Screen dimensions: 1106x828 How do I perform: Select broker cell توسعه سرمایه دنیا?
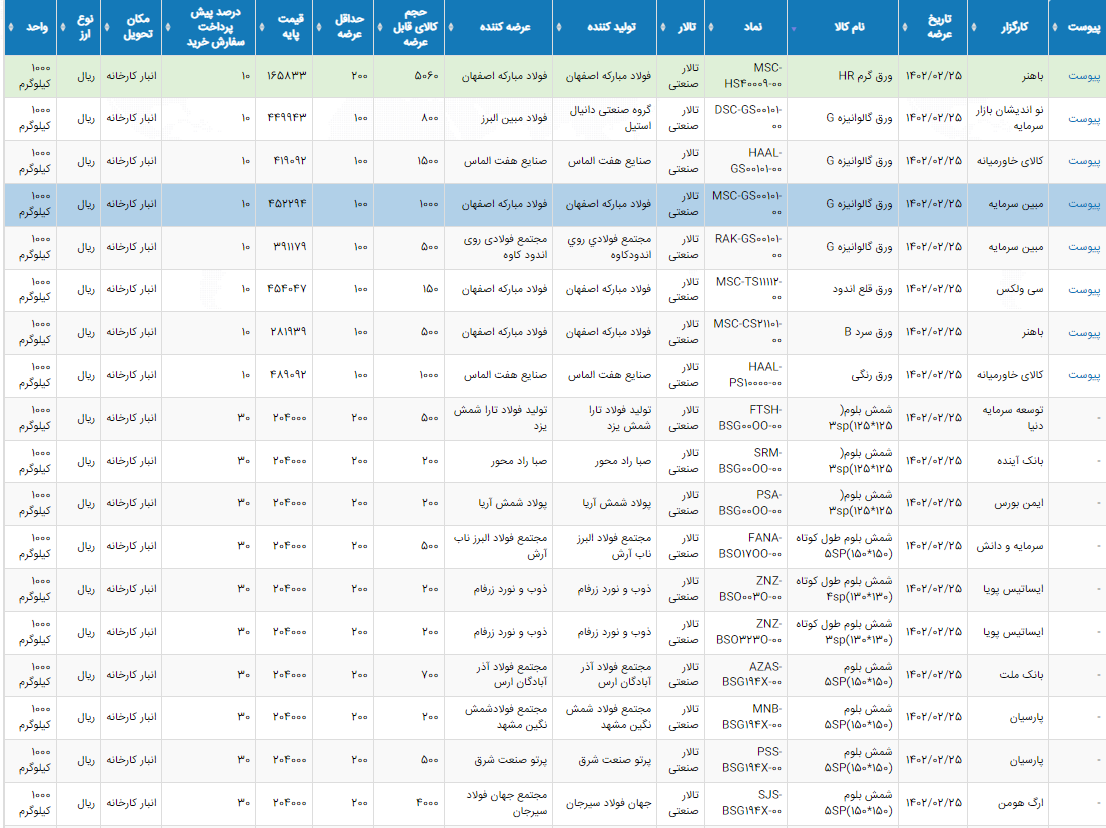tap(1008, 418)
